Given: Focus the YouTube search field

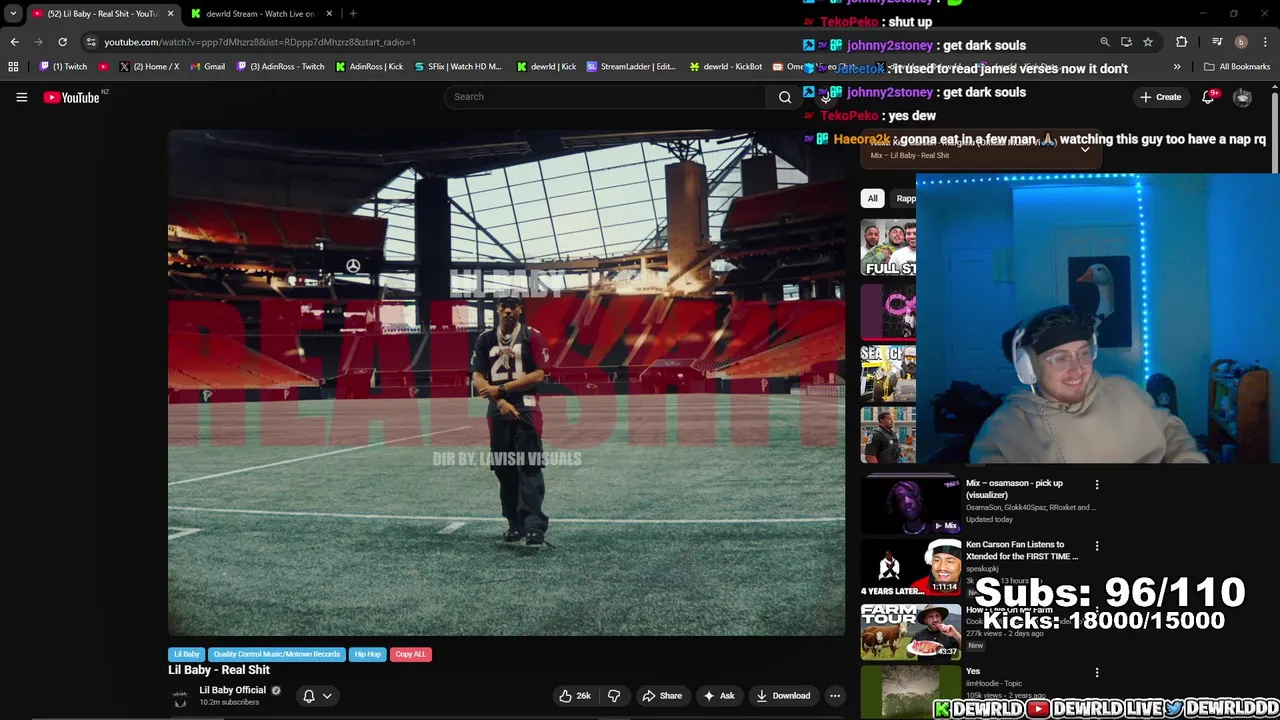Looking at the screenshot, I should tap(607, 97).
